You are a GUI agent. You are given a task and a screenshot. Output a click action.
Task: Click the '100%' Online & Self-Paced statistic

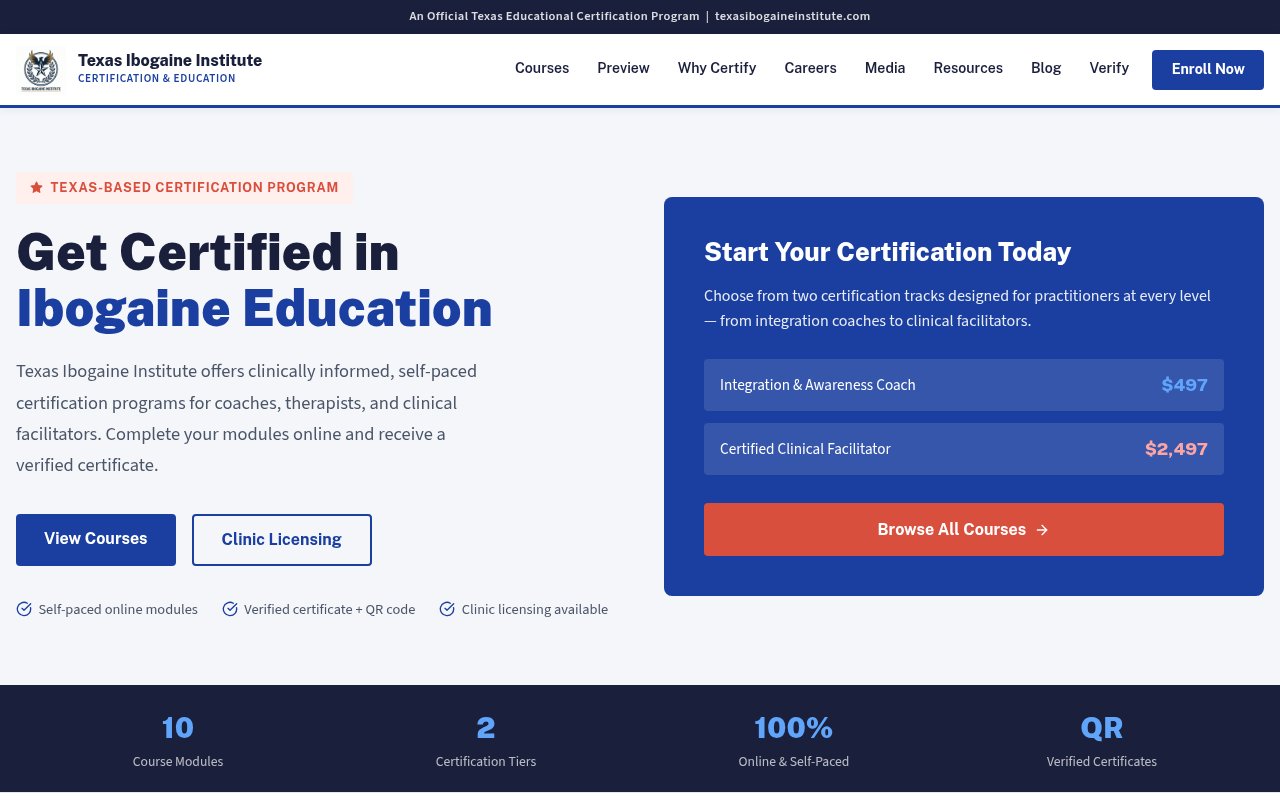click(x=794, y=727)
